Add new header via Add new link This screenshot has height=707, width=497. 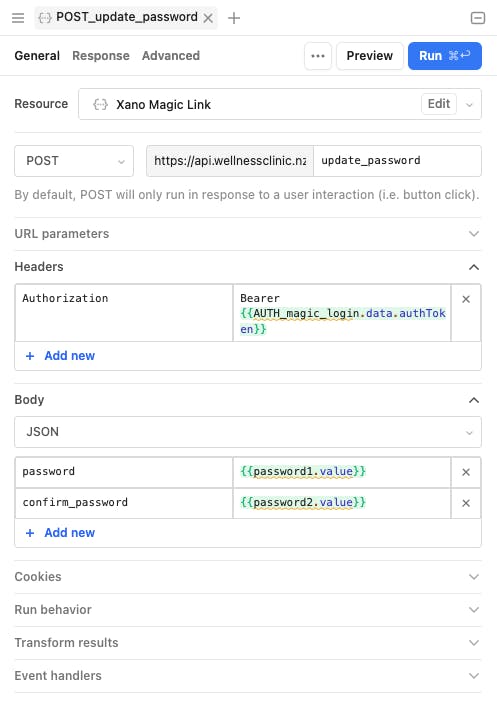[x=60, y=356]
